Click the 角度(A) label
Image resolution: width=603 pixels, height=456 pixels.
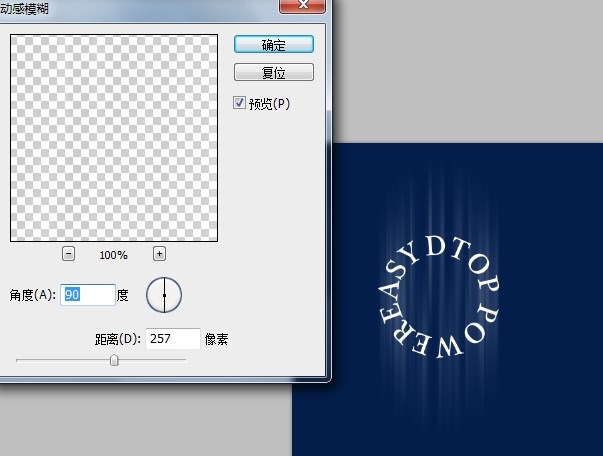pos(32,295)
